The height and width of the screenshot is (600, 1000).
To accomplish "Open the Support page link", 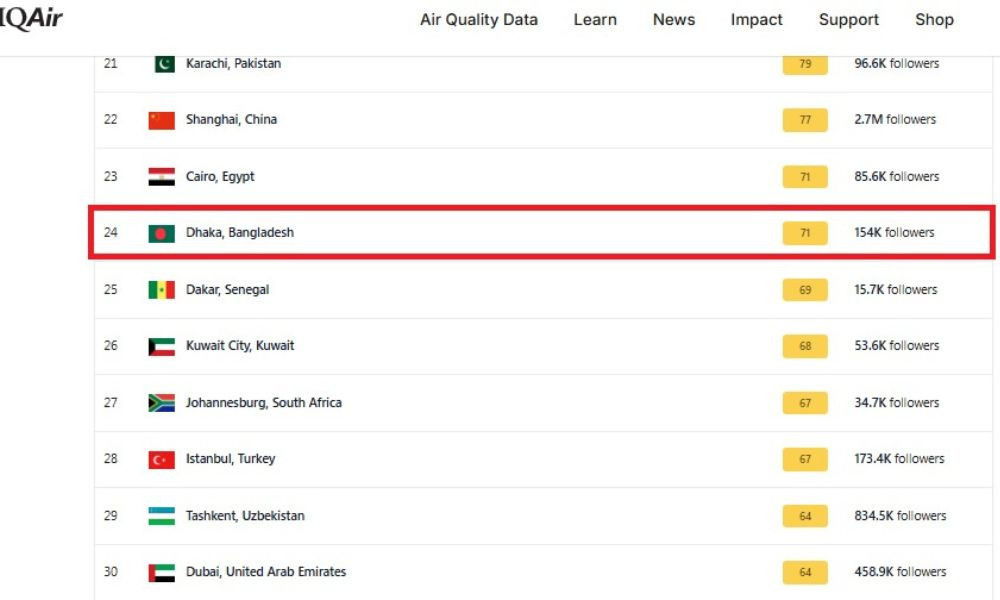I will point(849,20).
